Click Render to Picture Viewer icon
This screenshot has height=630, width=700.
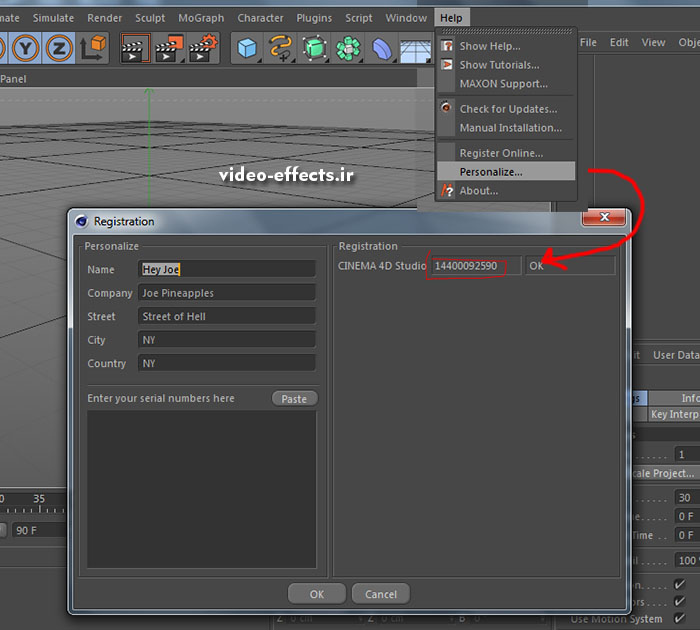pos(169,48)
